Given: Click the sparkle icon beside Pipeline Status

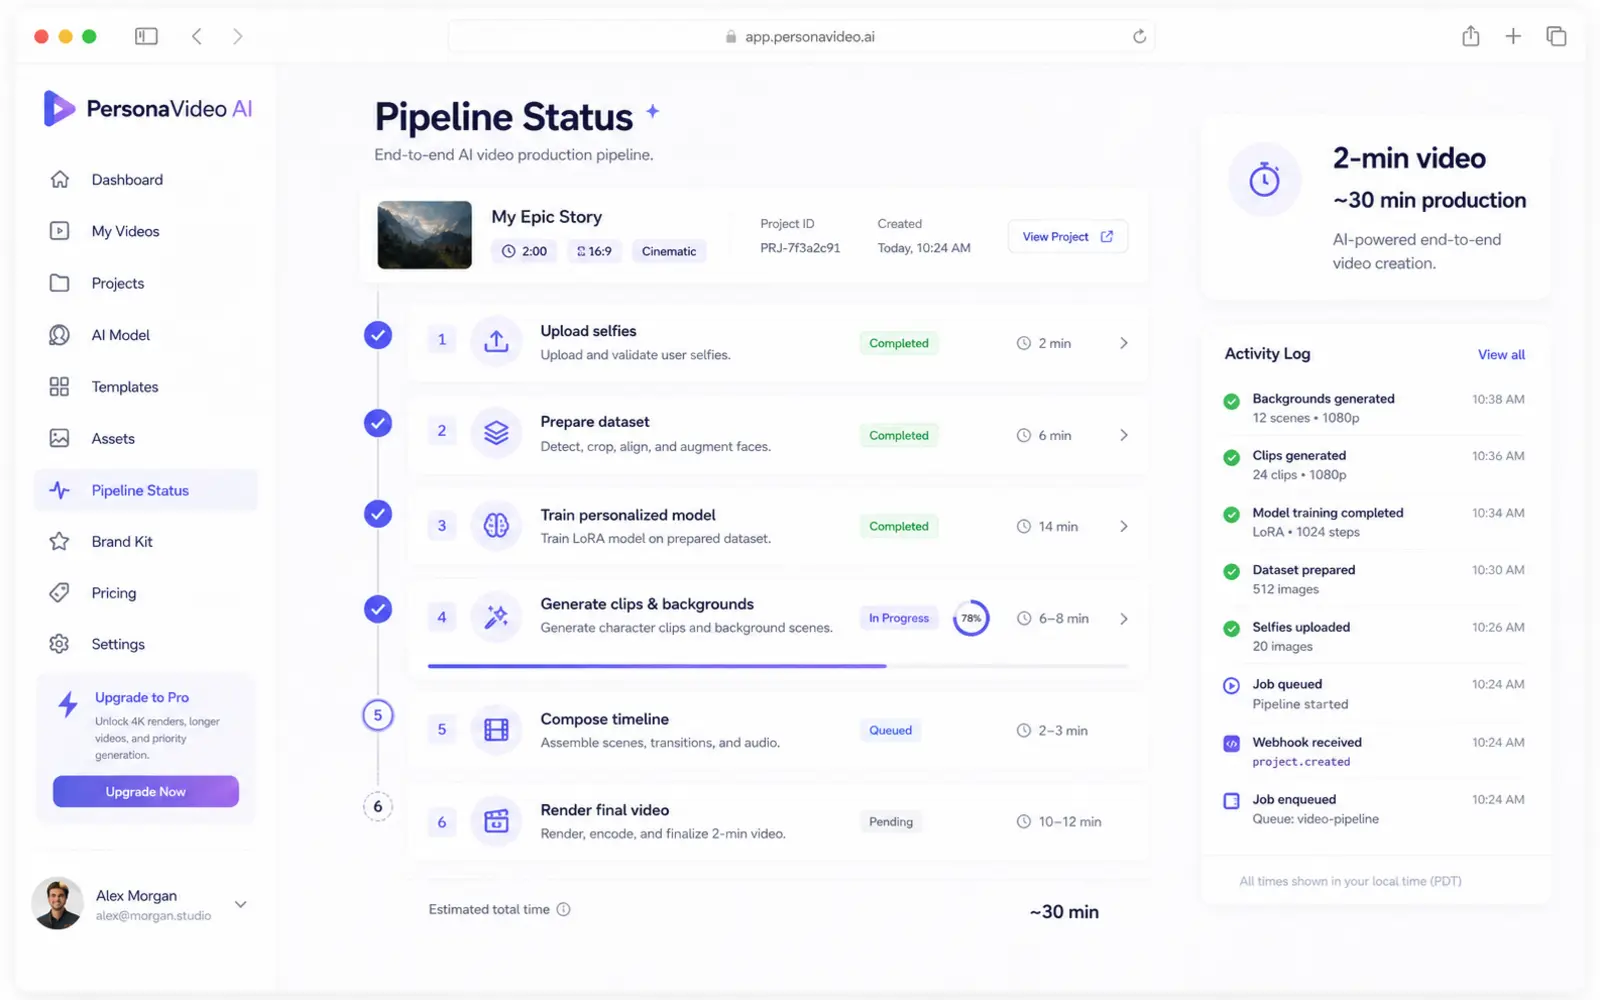Looking at the screenshot, I should coord(653,111).
